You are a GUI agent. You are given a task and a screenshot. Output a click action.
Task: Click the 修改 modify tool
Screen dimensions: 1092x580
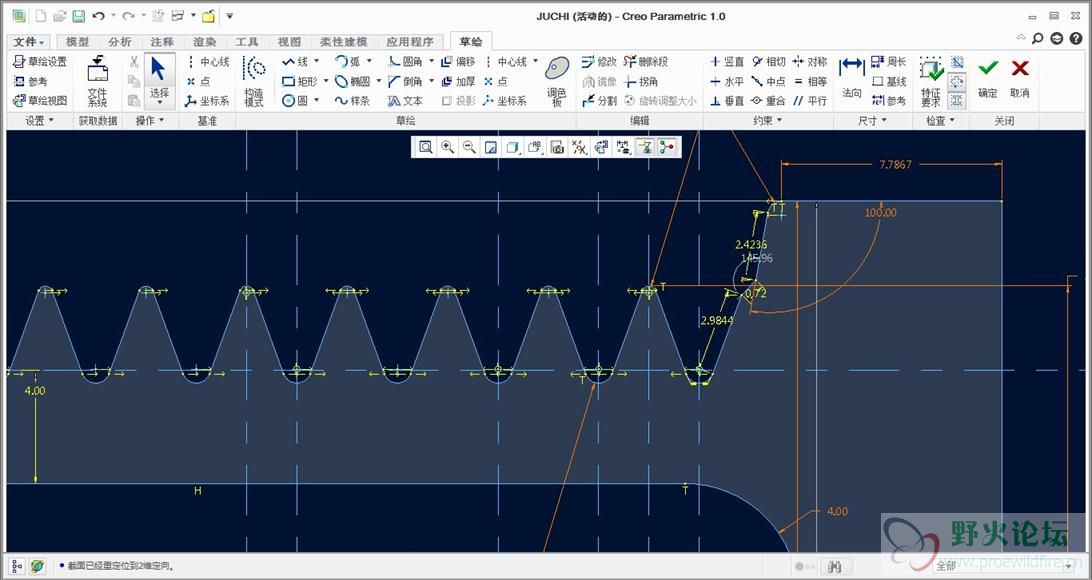[x=598, y=61]
